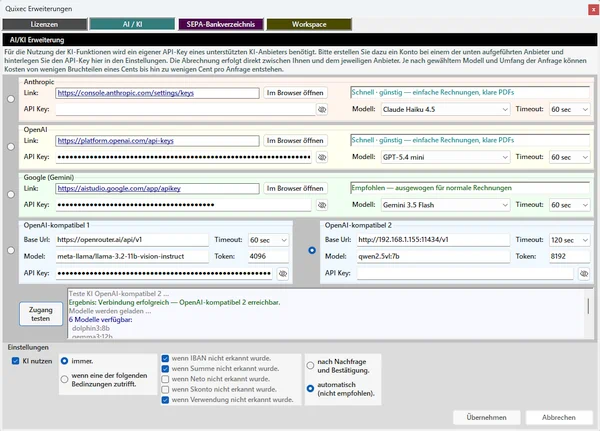Select the OpenAI-kompatibel 2 radio button
The image size is (600, 431).
(x=312, y=250)
